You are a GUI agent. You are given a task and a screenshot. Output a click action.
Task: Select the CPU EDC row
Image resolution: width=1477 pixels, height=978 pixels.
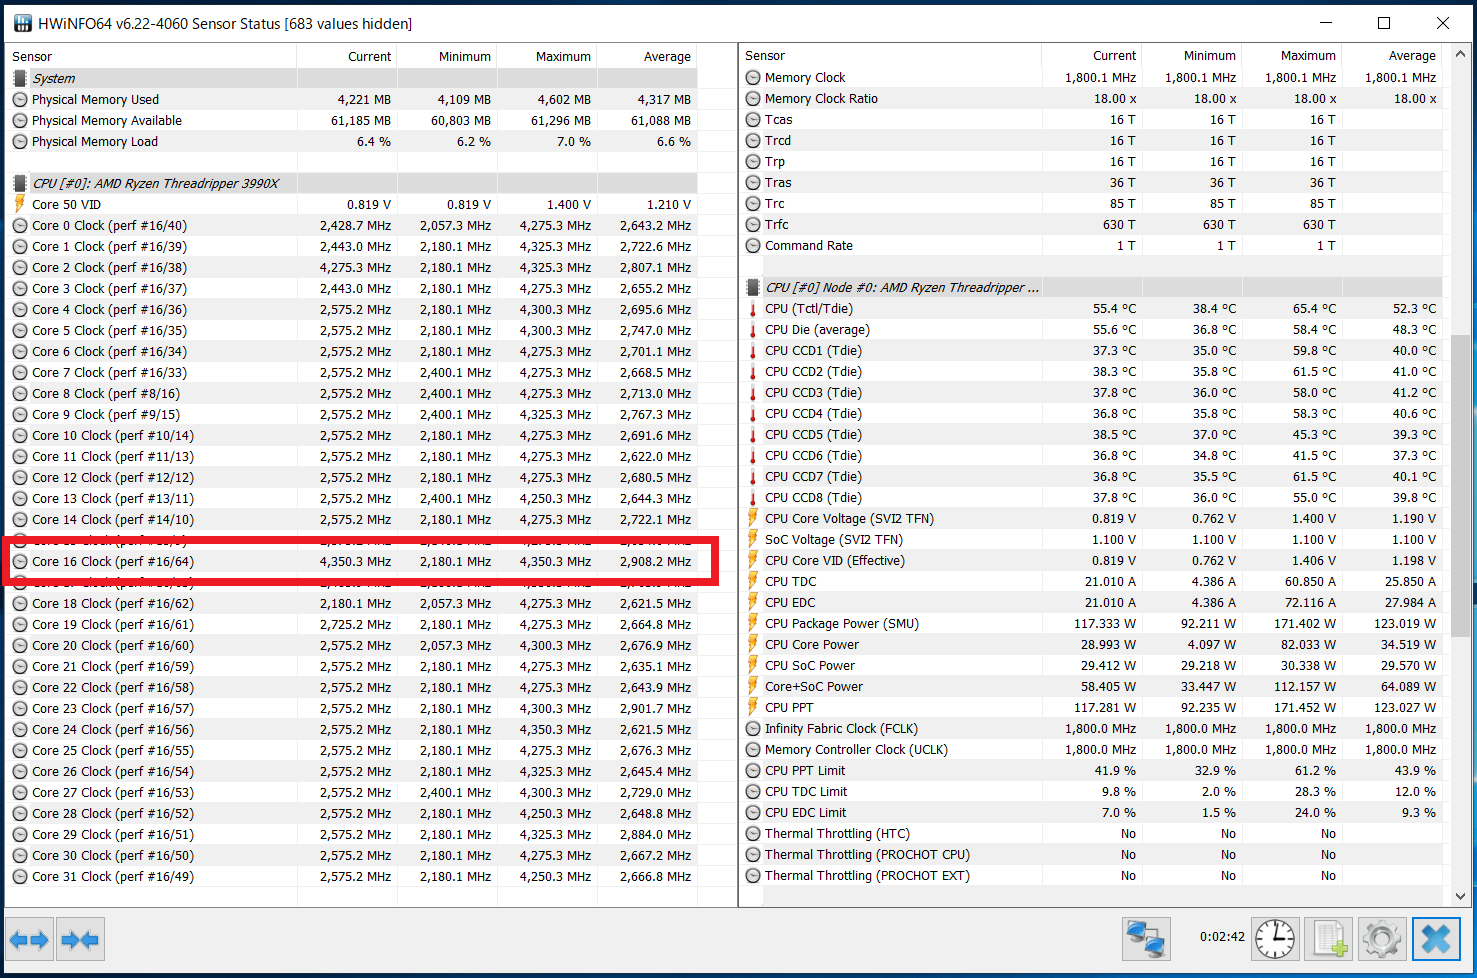pyautogui.click(x=1091, y=602)
